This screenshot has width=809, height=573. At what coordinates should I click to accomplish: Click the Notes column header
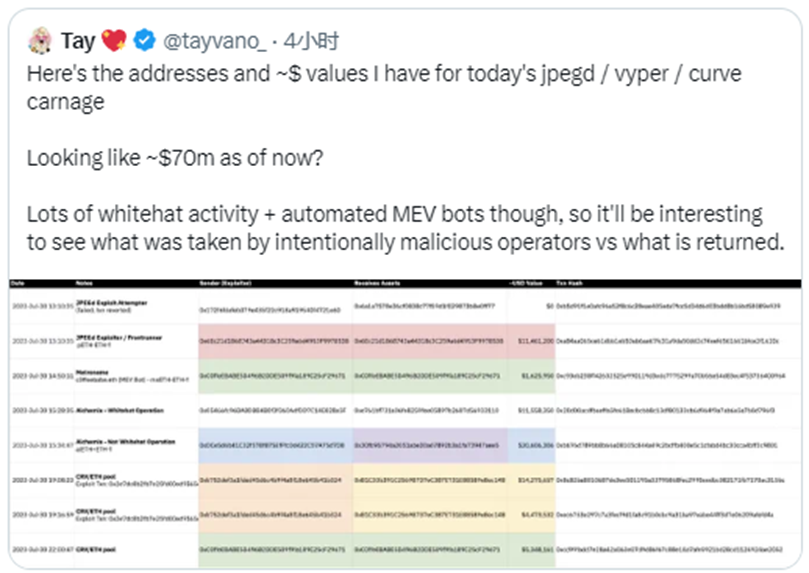coord(84,283)
